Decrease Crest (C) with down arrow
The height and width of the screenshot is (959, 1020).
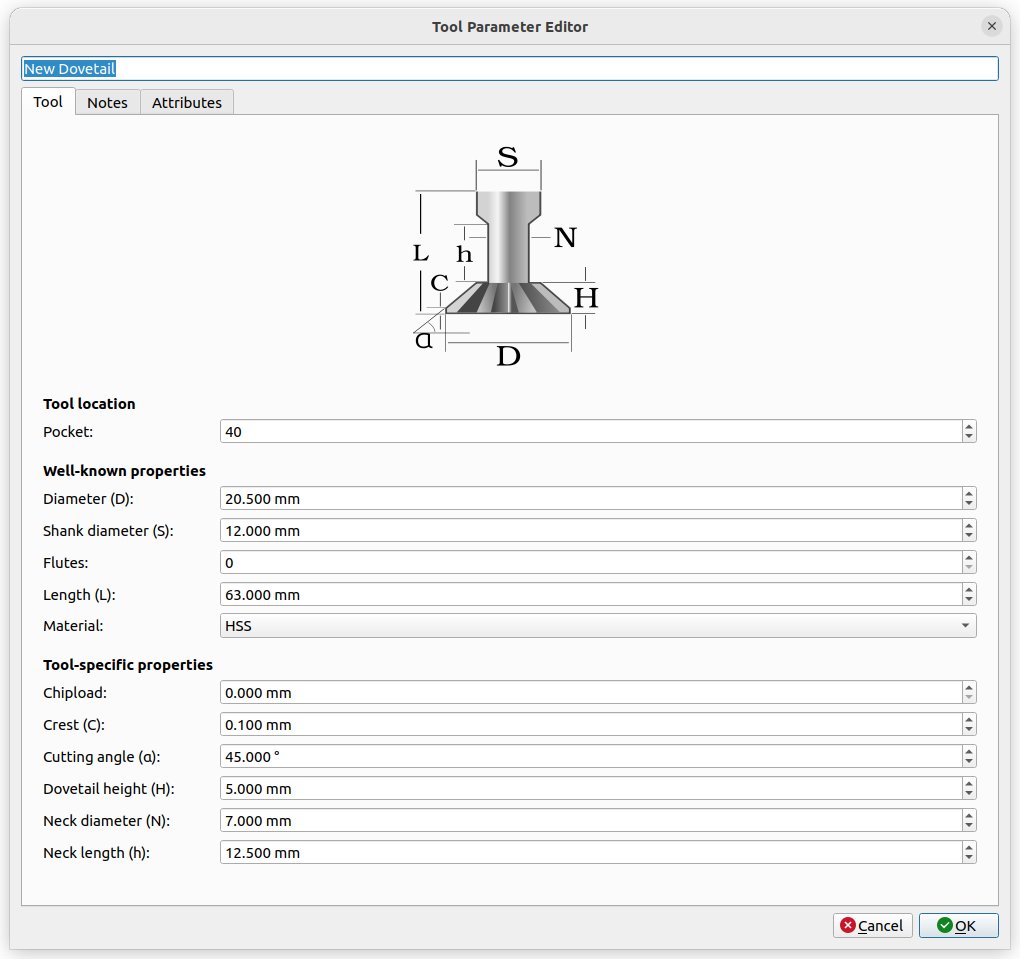pyautogui.click(x=969, y=730)
